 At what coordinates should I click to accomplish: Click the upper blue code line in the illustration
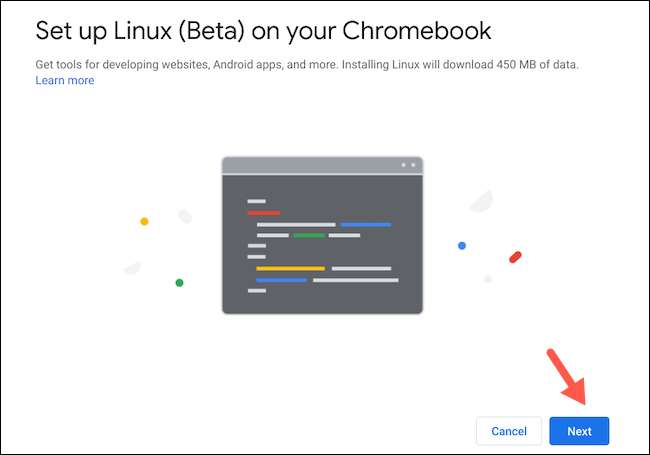(365, 224)
